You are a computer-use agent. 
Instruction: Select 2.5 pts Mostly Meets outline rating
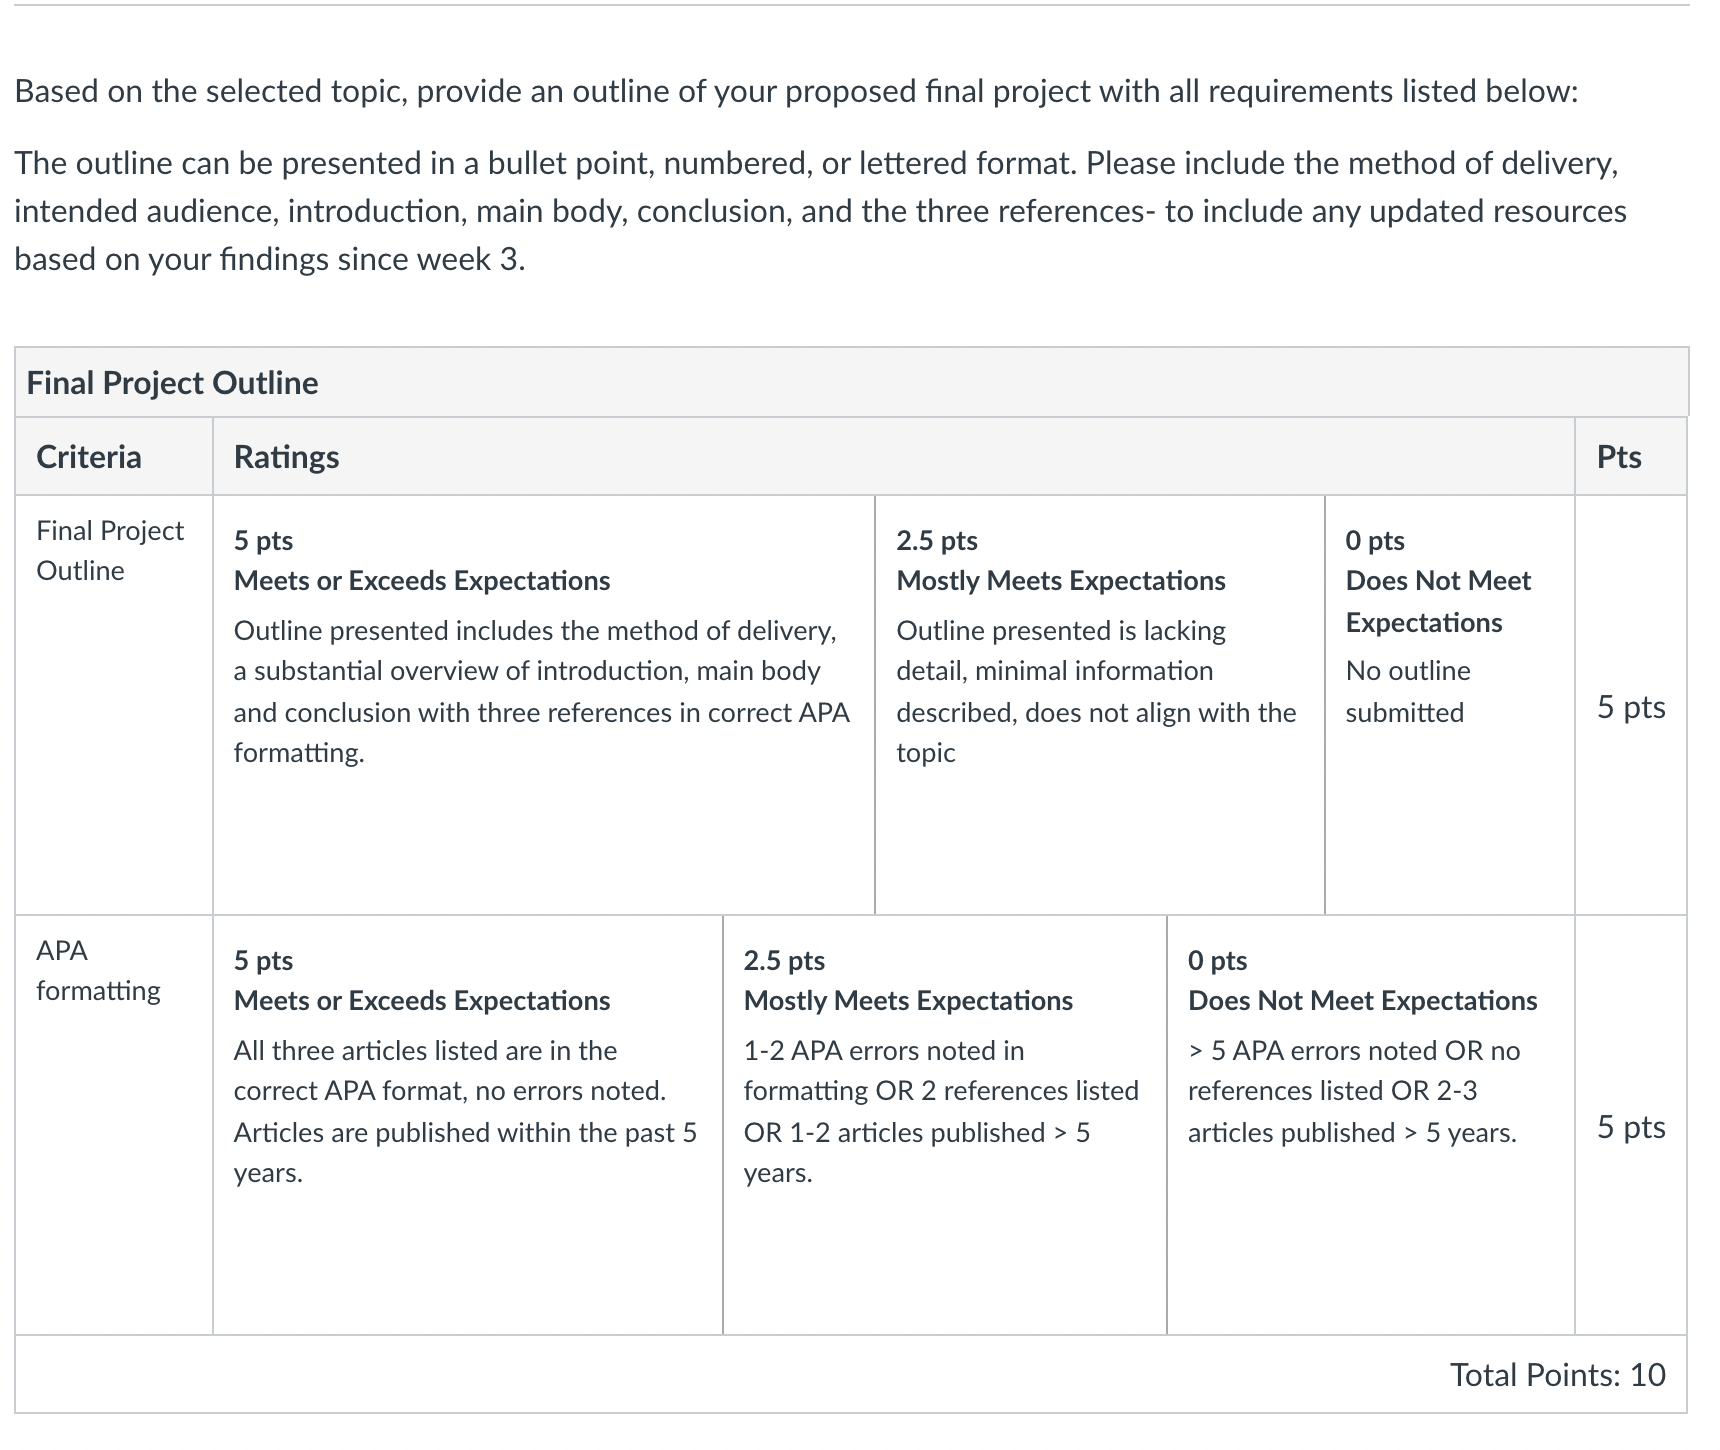click(x=1099, y=705)
